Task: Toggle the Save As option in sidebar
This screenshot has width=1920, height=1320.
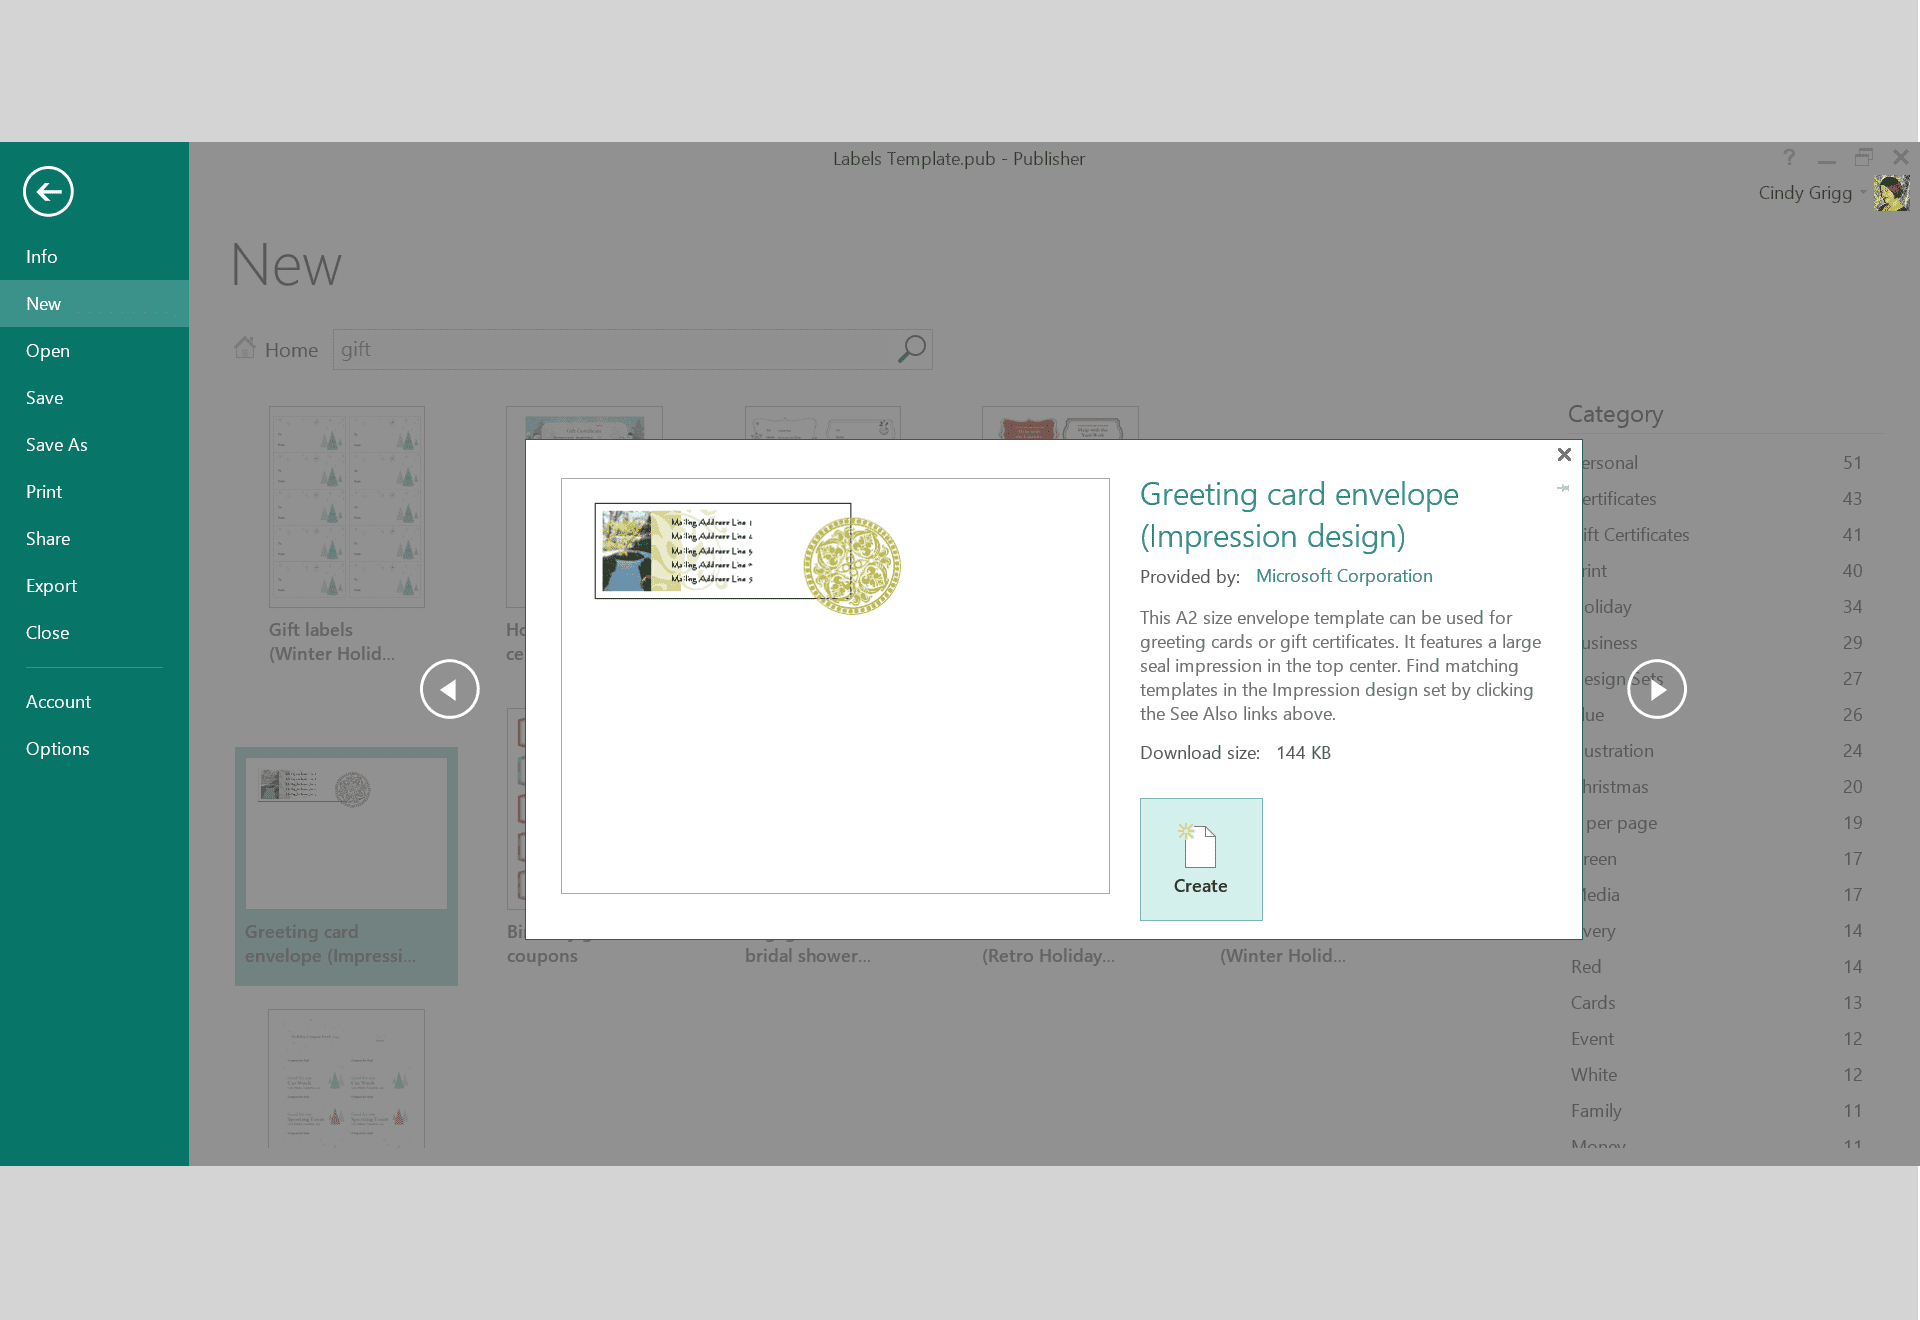Action: point(58,443)
